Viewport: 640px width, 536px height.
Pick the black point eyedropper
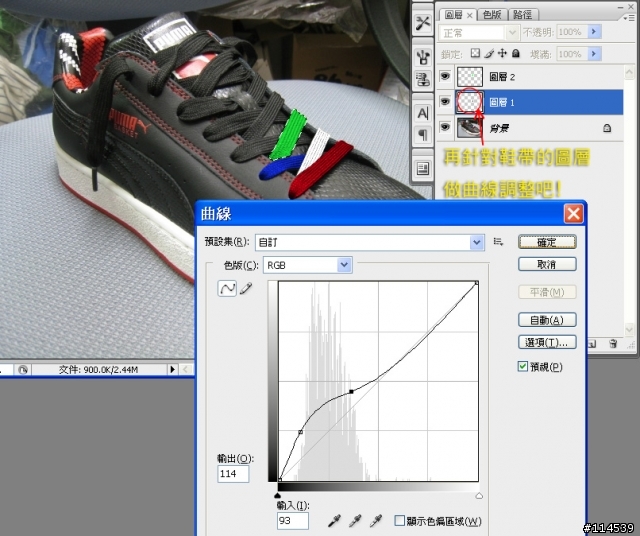click(333, 520)
